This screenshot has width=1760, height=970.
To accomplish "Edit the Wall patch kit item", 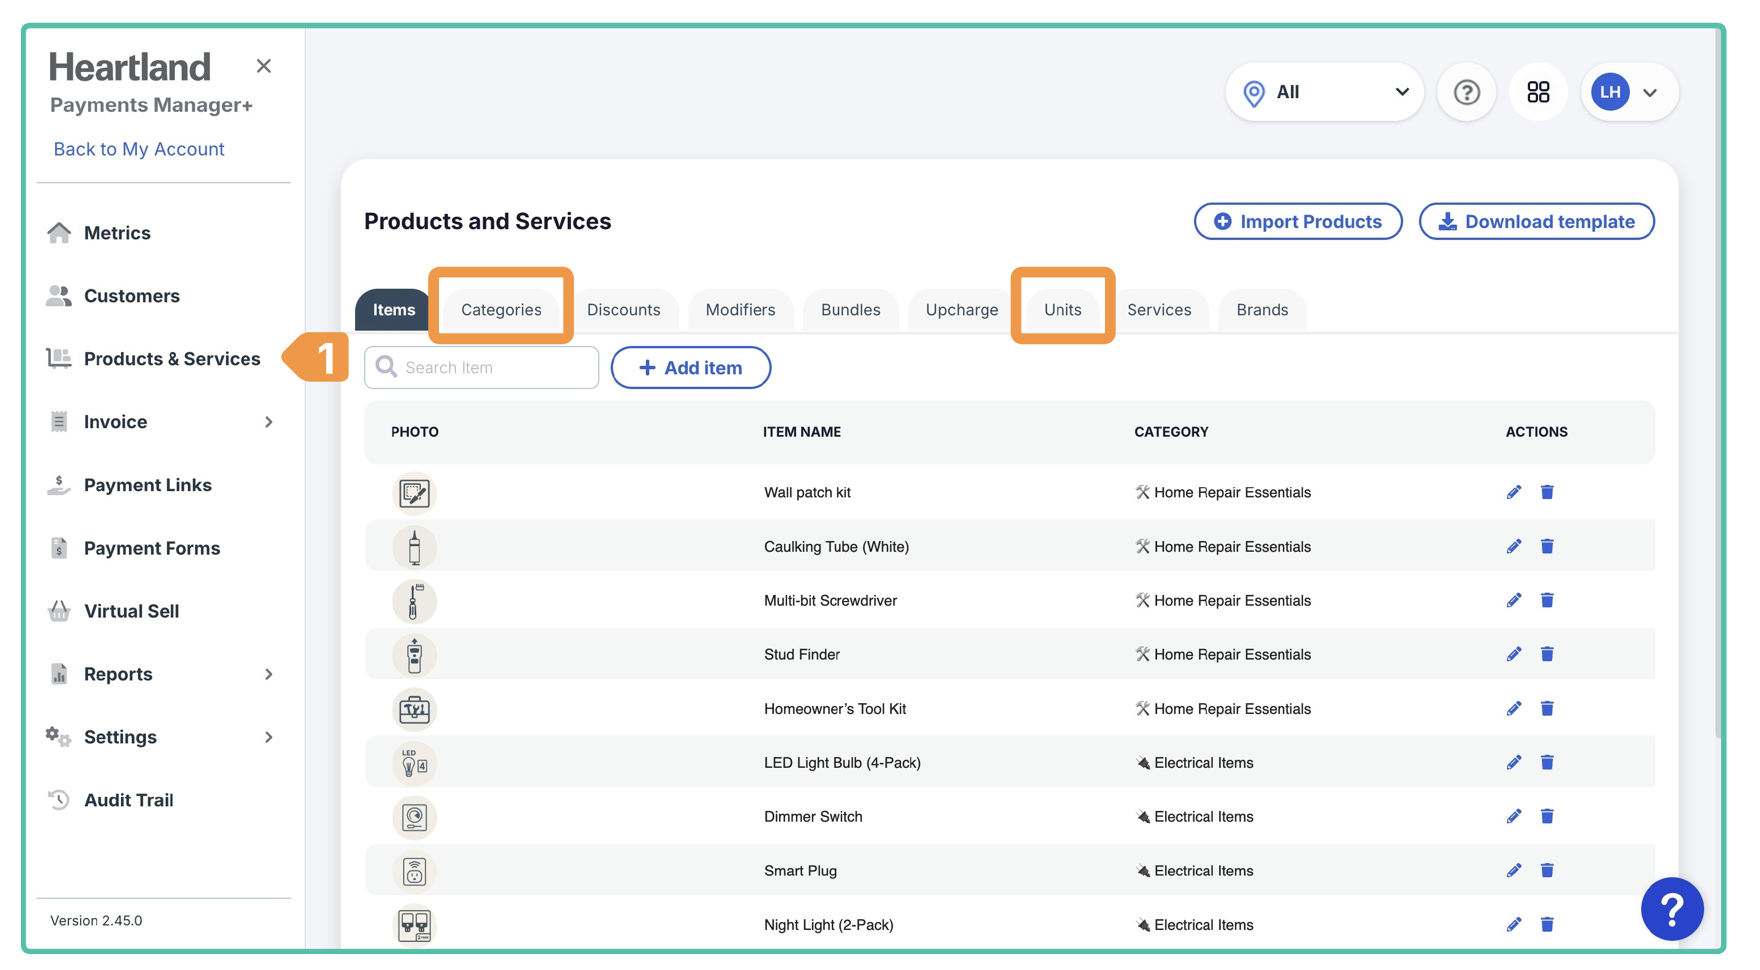I will [x=1513, y=492].
